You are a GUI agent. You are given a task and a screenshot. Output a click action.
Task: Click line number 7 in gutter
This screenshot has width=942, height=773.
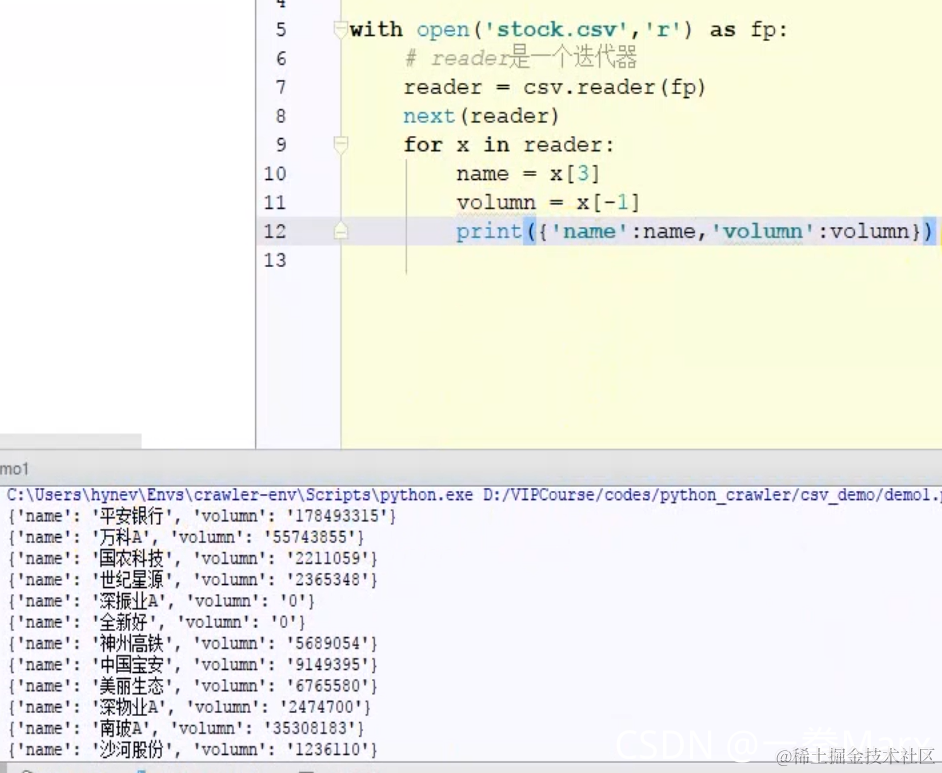[281, 87]
